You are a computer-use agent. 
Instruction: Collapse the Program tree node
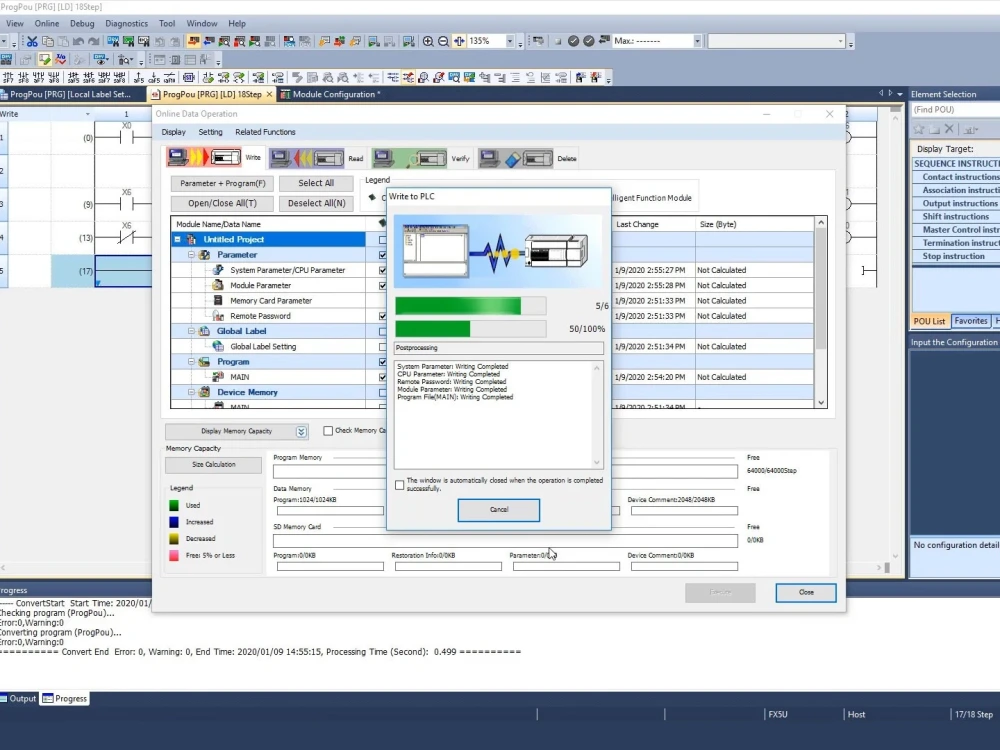(x=191, y=362)
